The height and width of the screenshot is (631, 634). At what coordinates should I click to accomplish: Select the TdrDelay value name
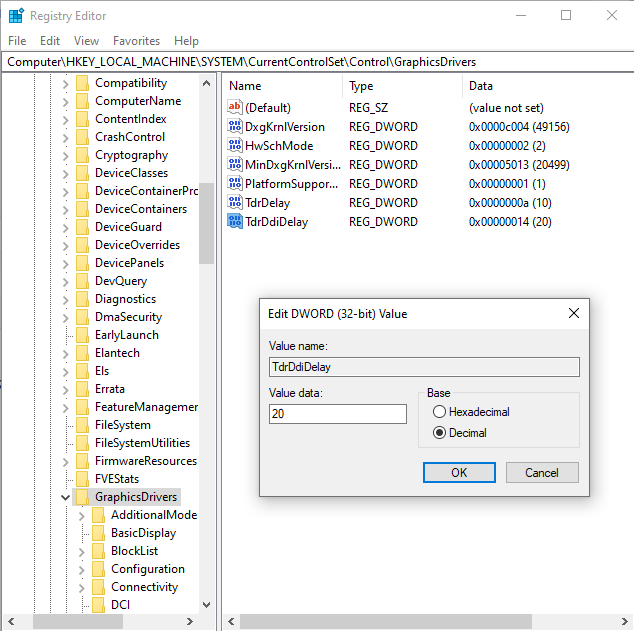coord(267,203)
